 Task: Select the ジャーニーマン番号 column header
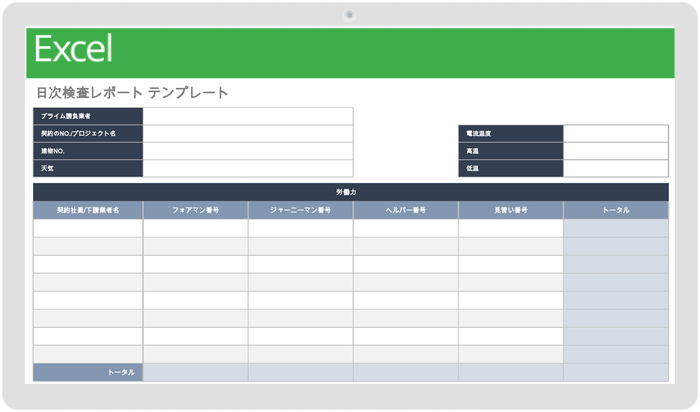(x=300, y=210)
